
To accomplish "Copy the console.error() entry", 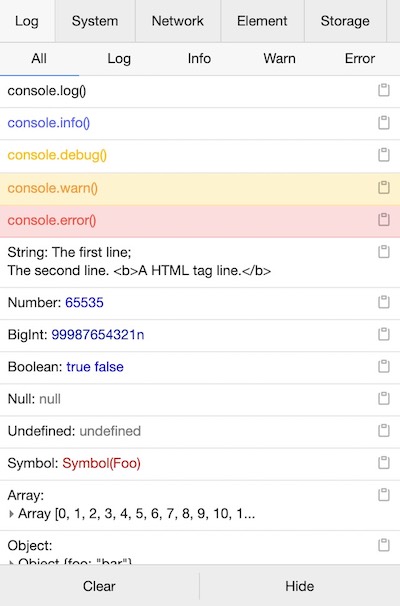I will click(383, 220).
